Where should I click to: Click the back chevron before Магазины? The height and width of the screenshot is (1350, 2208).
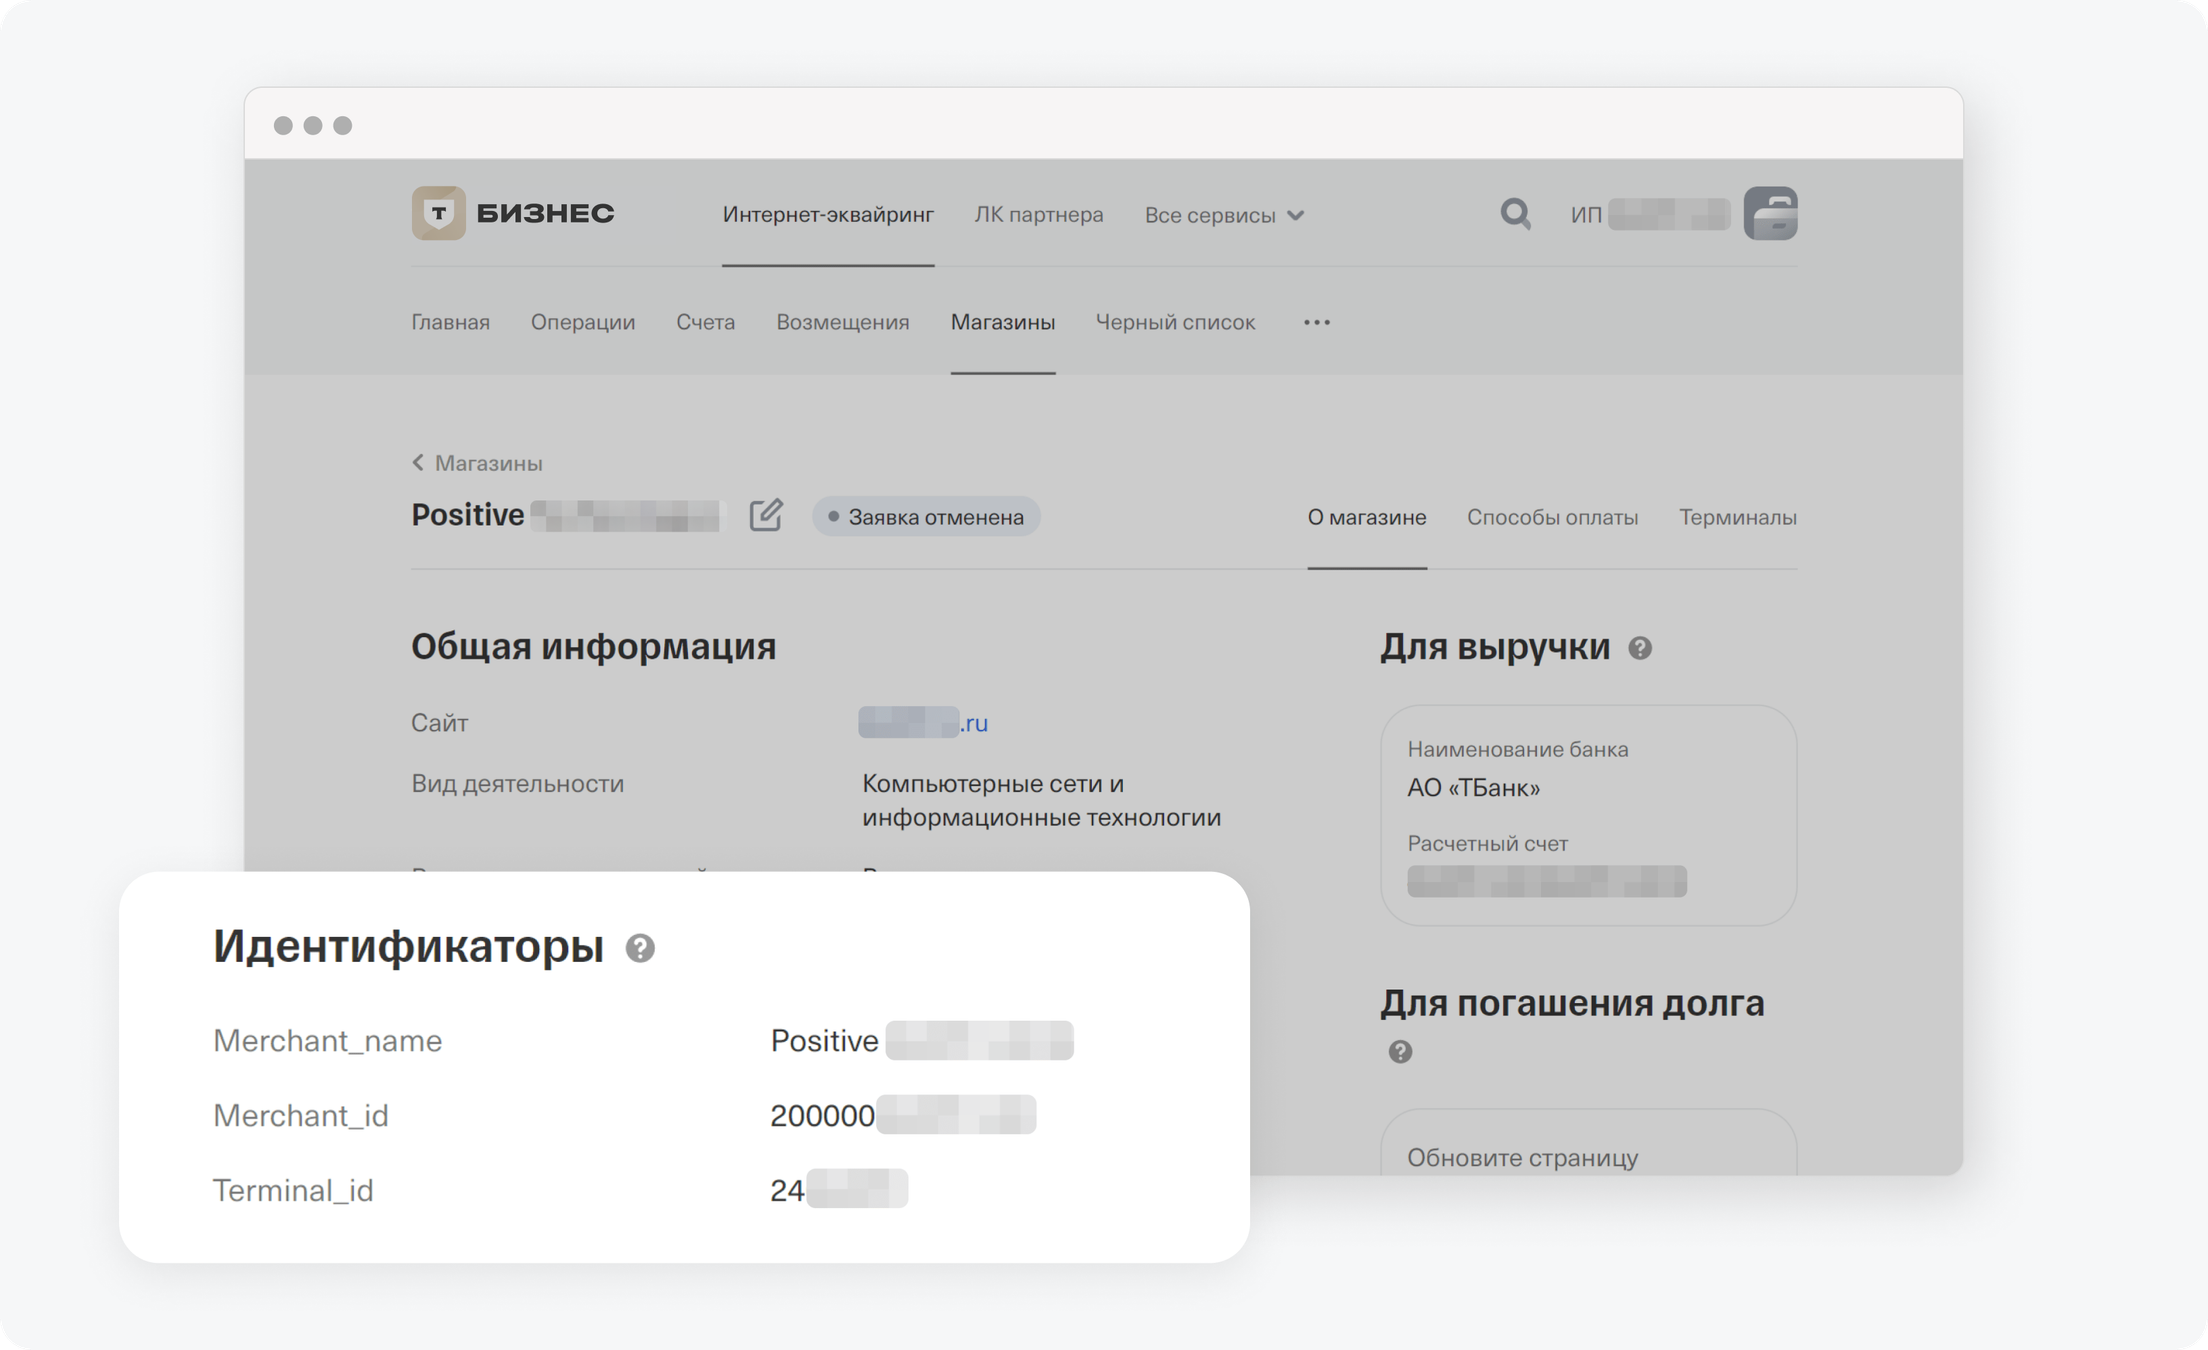(x=418, y=462)
